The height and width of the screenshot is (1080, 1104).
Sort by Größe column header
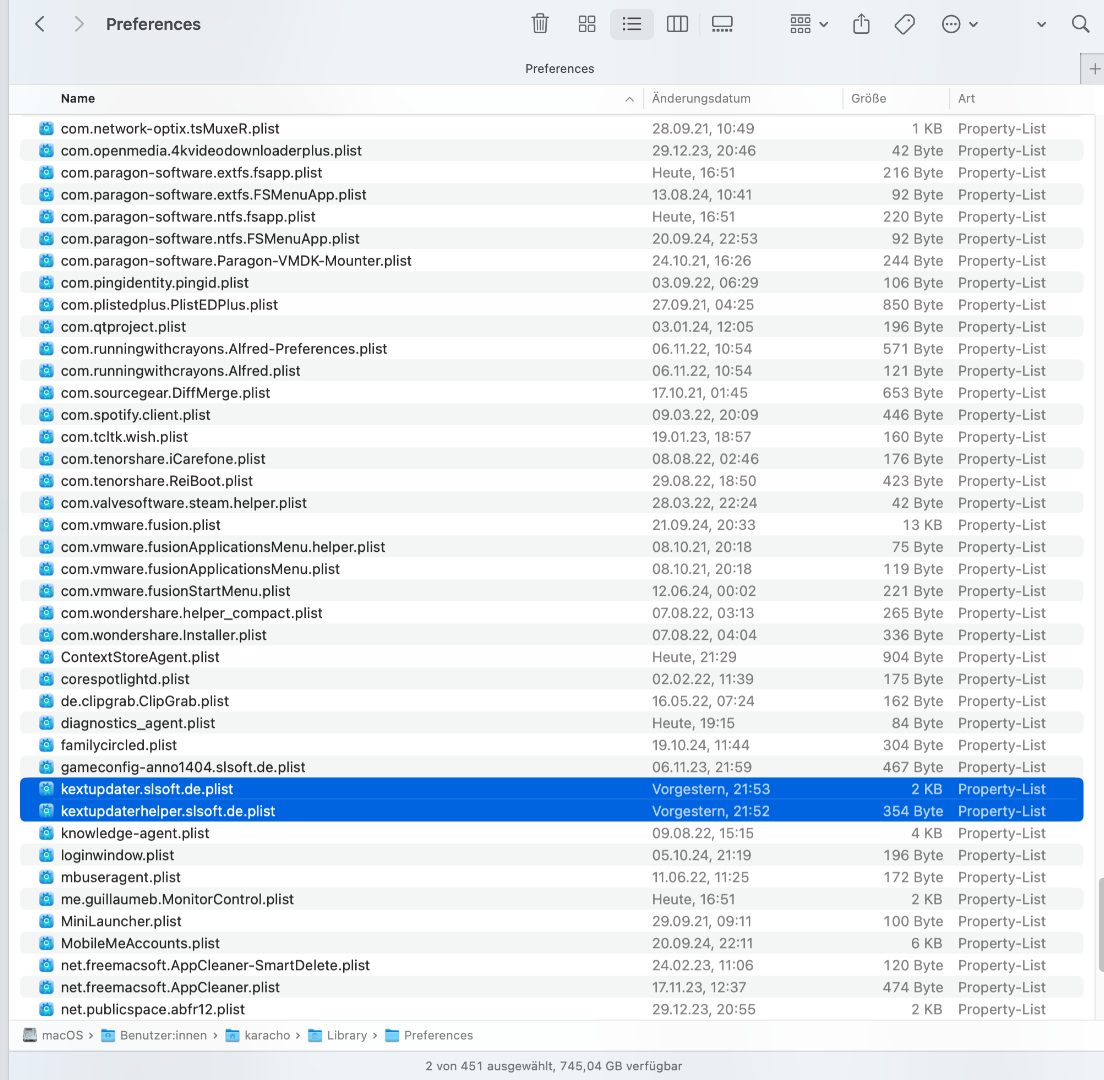coord(868,99)
